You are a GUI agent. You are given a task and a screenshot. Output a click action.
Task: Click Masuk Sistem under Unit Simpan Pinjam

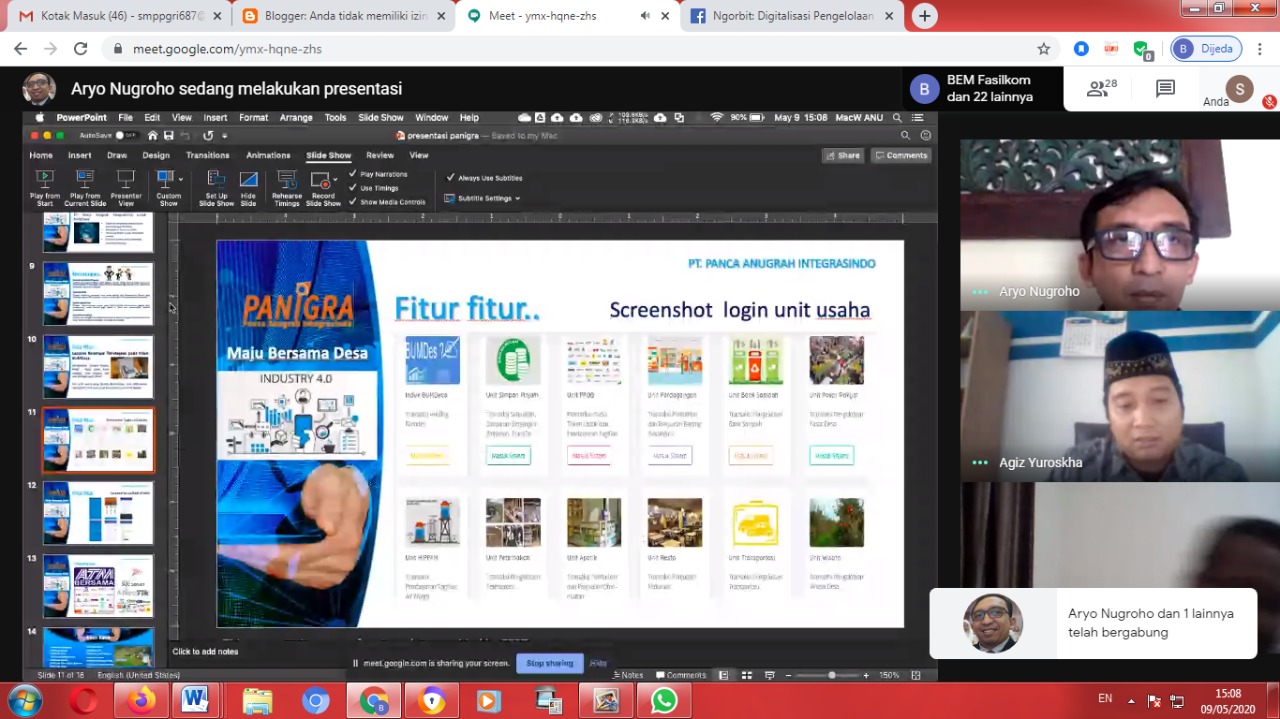click(x=508, y=456)
